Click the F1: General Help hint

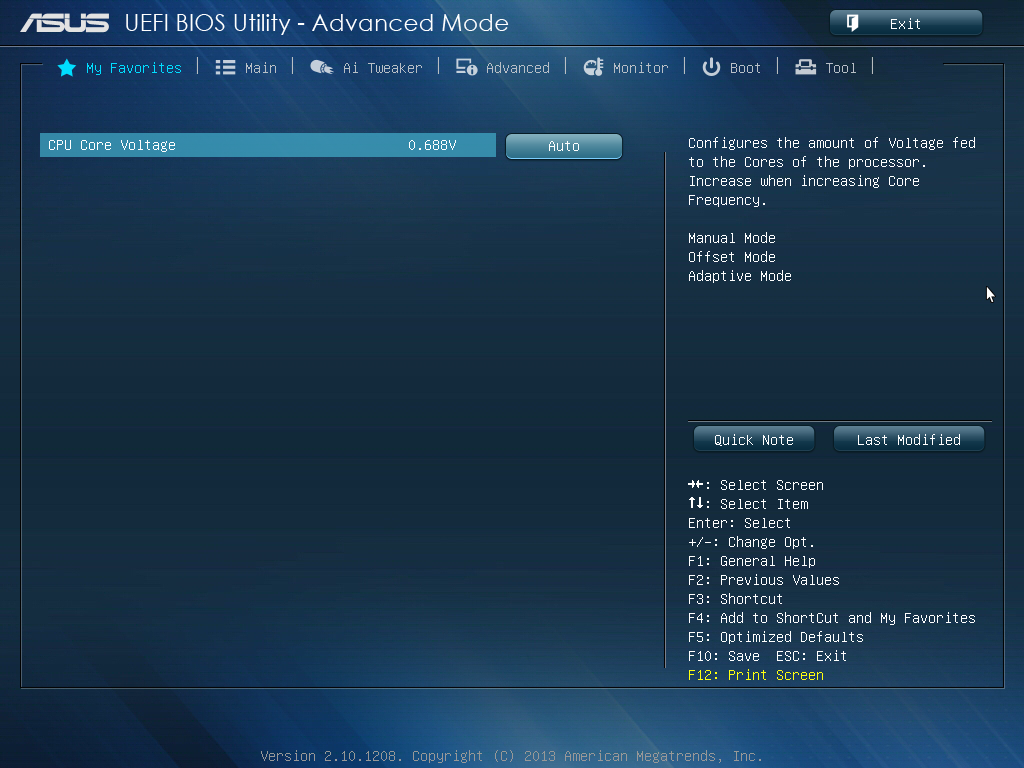752,562
